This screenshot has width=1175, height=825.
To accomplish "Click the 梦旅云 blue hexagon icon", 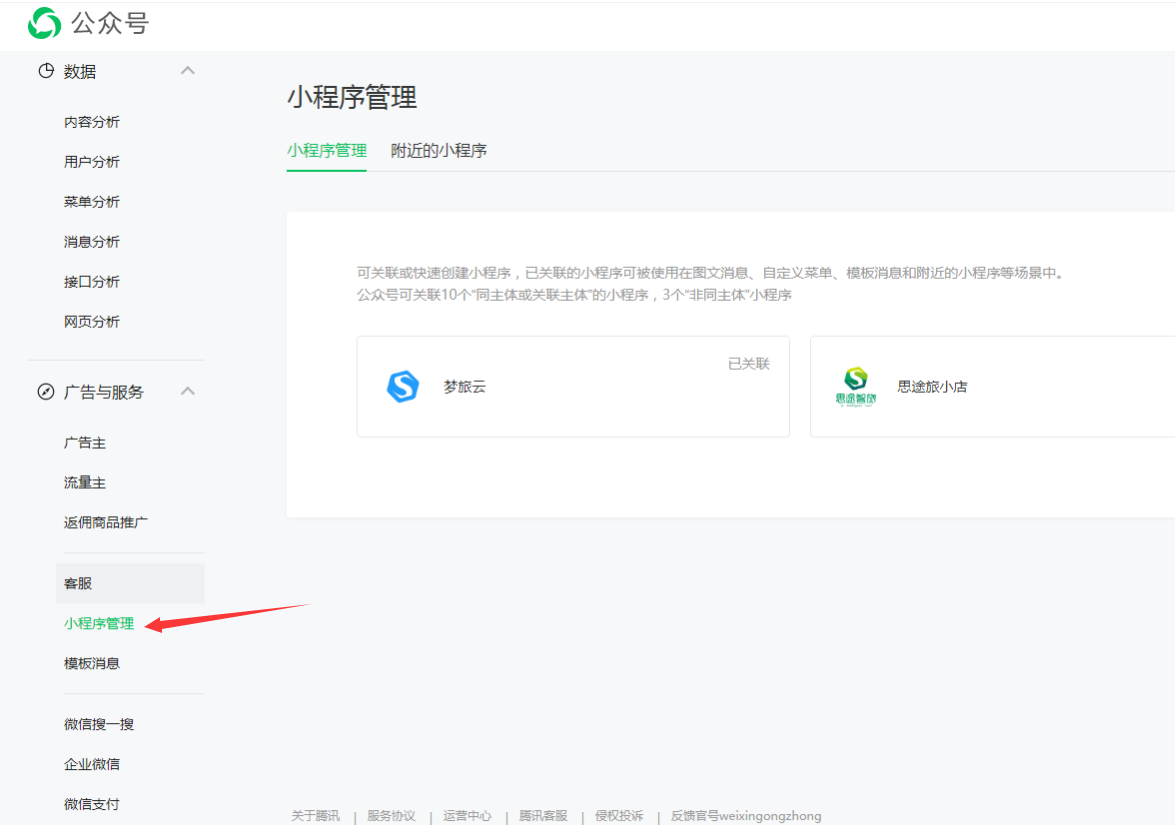I will (x=402, y=386).
